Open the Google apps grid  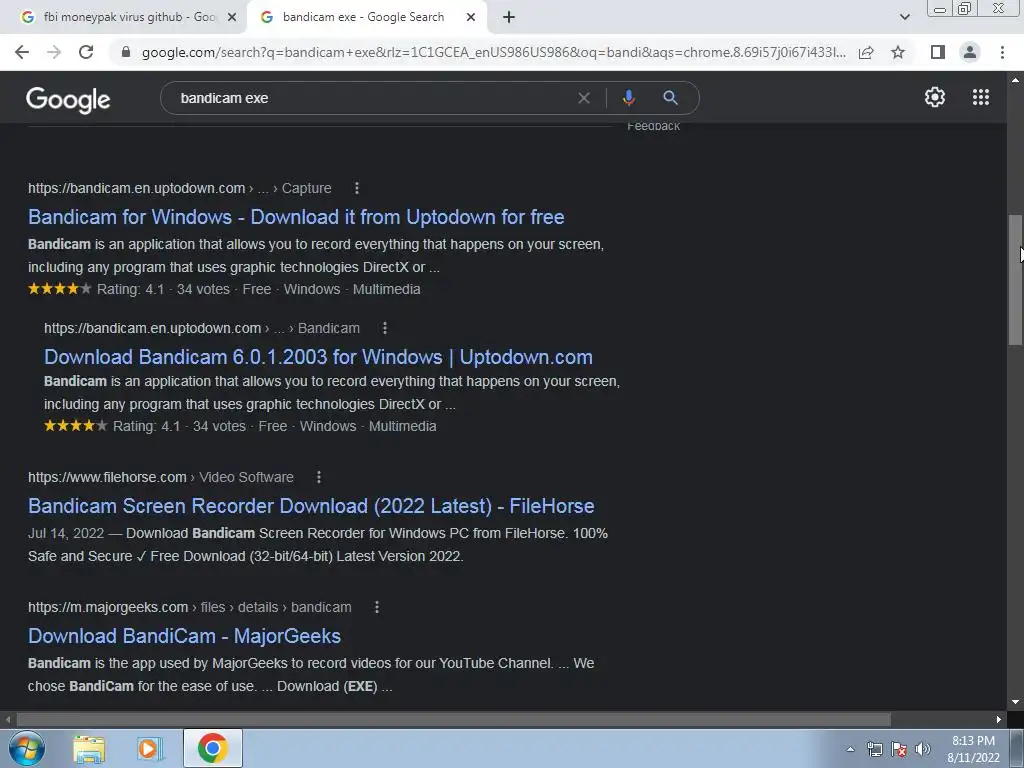click(x=981, y=97)
